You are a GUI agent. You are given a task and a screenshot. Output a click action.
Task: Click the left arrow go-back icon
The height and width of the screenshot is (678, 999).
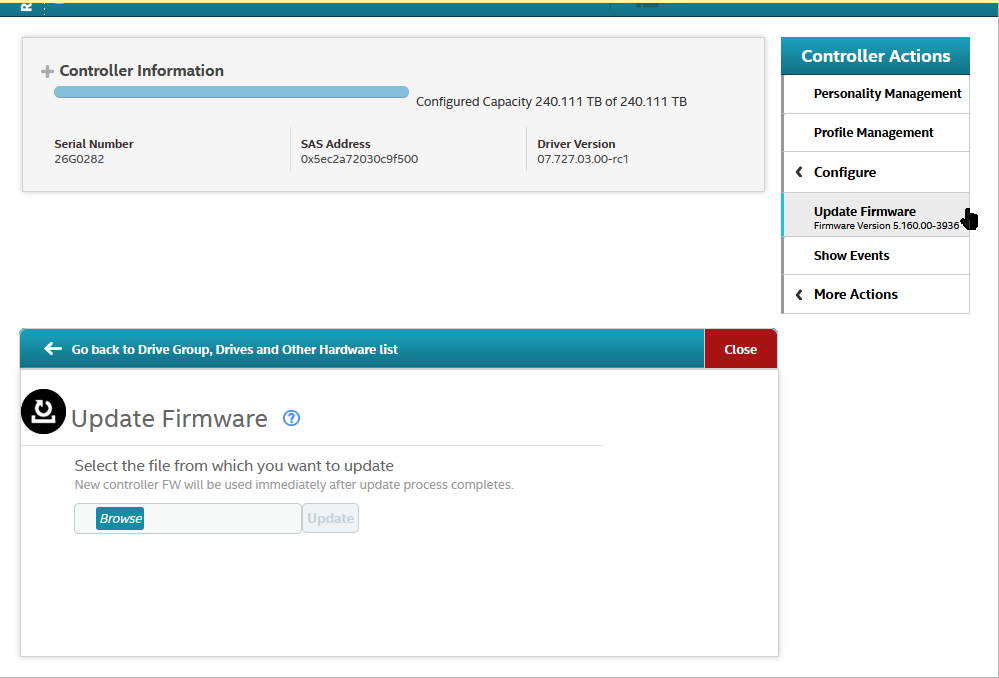(53, 349)
